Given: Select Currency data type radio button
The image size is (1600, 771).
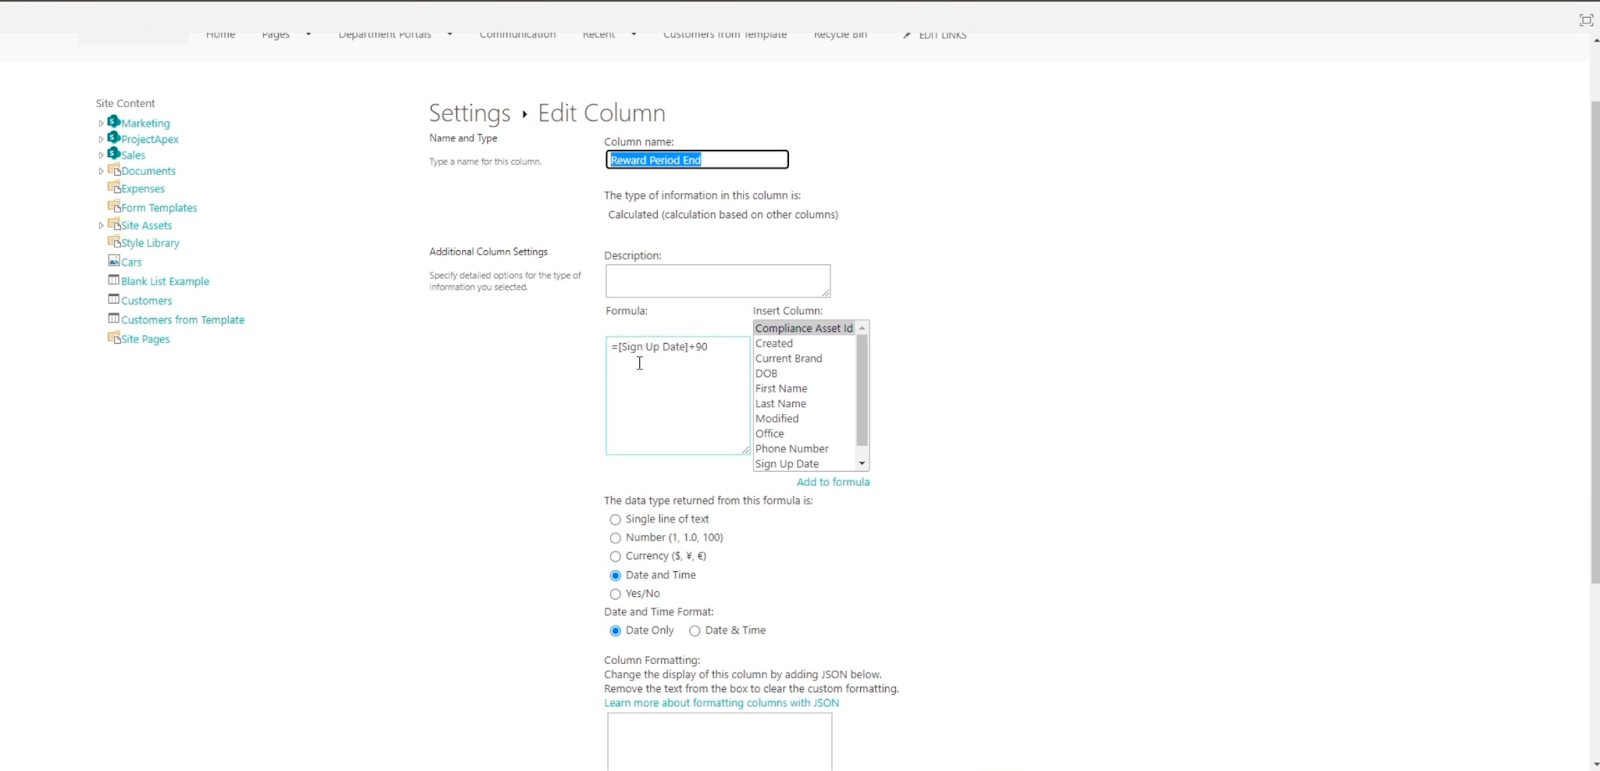Looking at the screenshot, I should (x=615, y=557).
